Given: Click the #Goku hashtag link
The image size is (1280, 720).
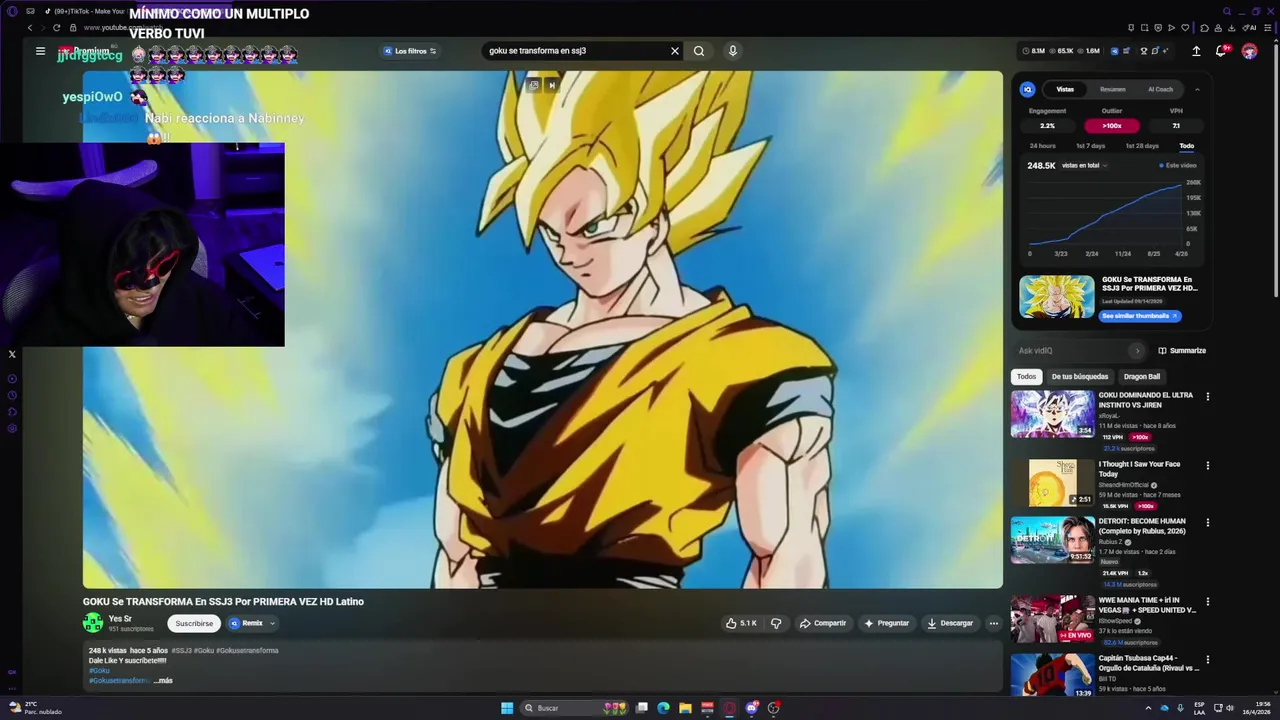Looking at the screenshot, I should click(x=99, y=671).
